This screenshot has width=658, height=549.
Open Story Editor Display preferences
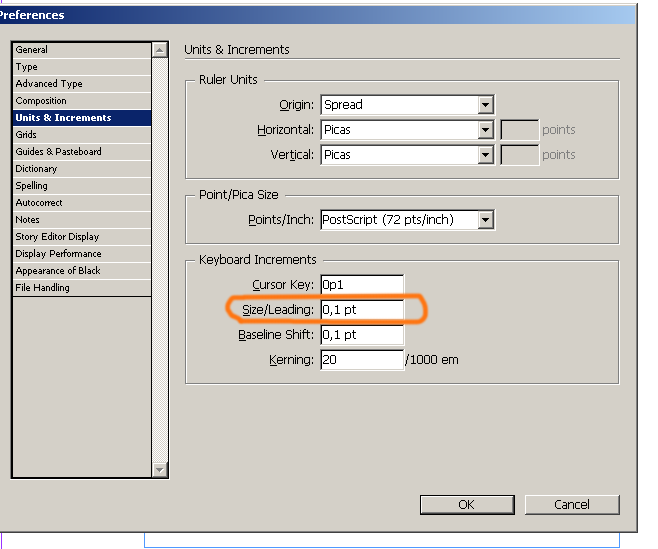(x=82, y=237)
